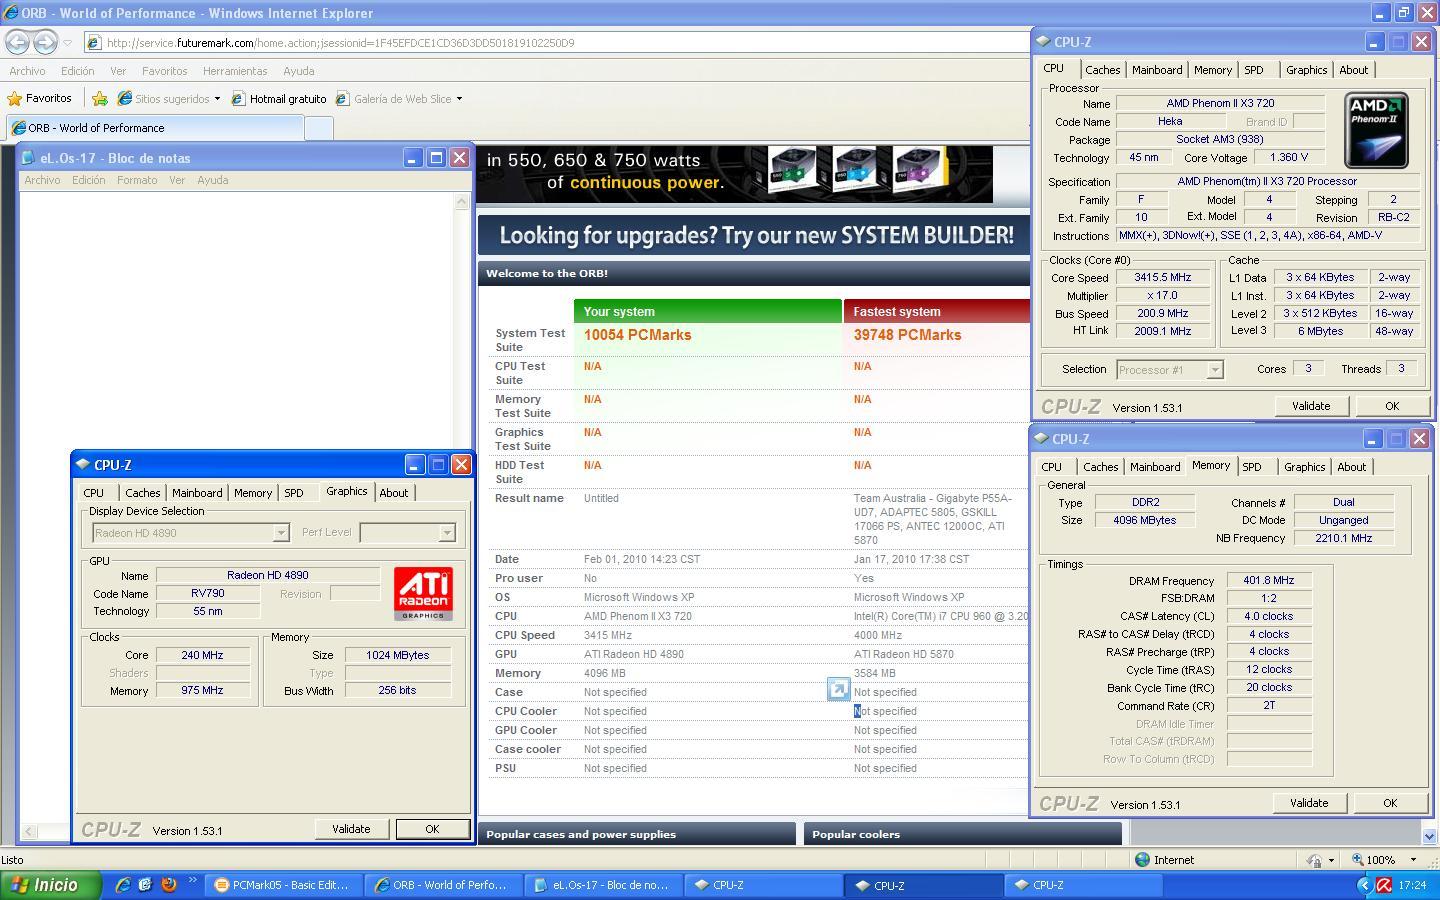Launch Firefox from quick launch

[169, 885]
